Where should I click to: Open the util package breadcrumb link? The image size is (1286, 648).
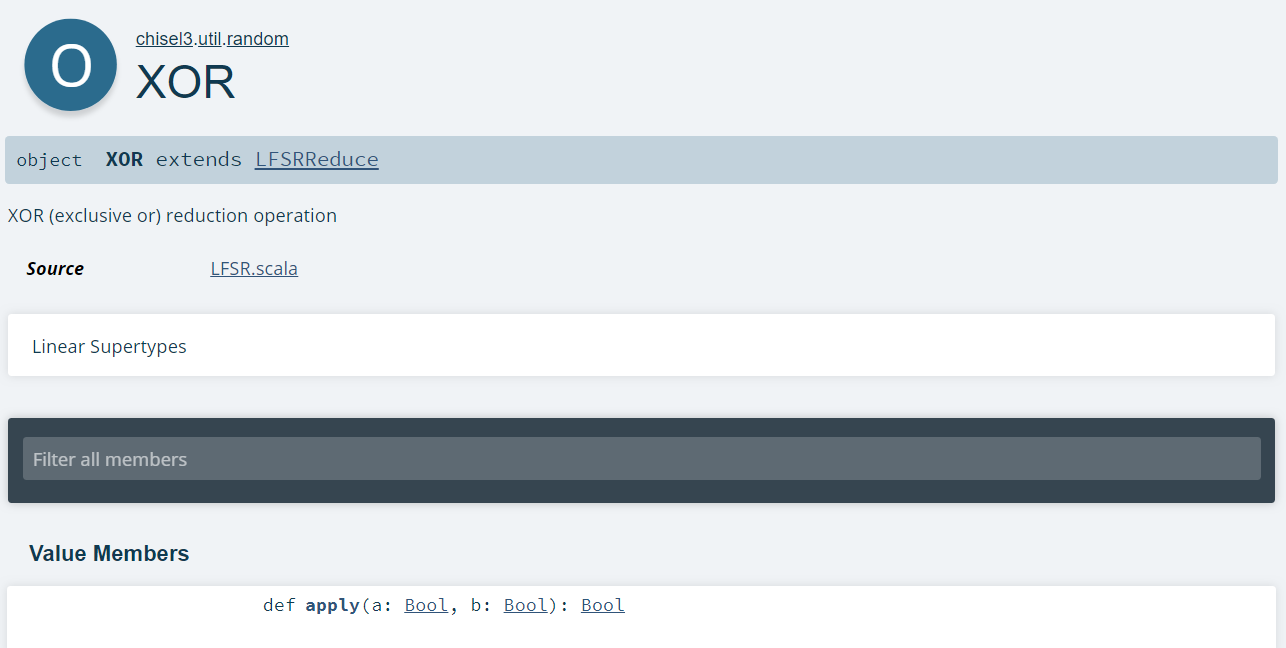click(x=211, y=38)
